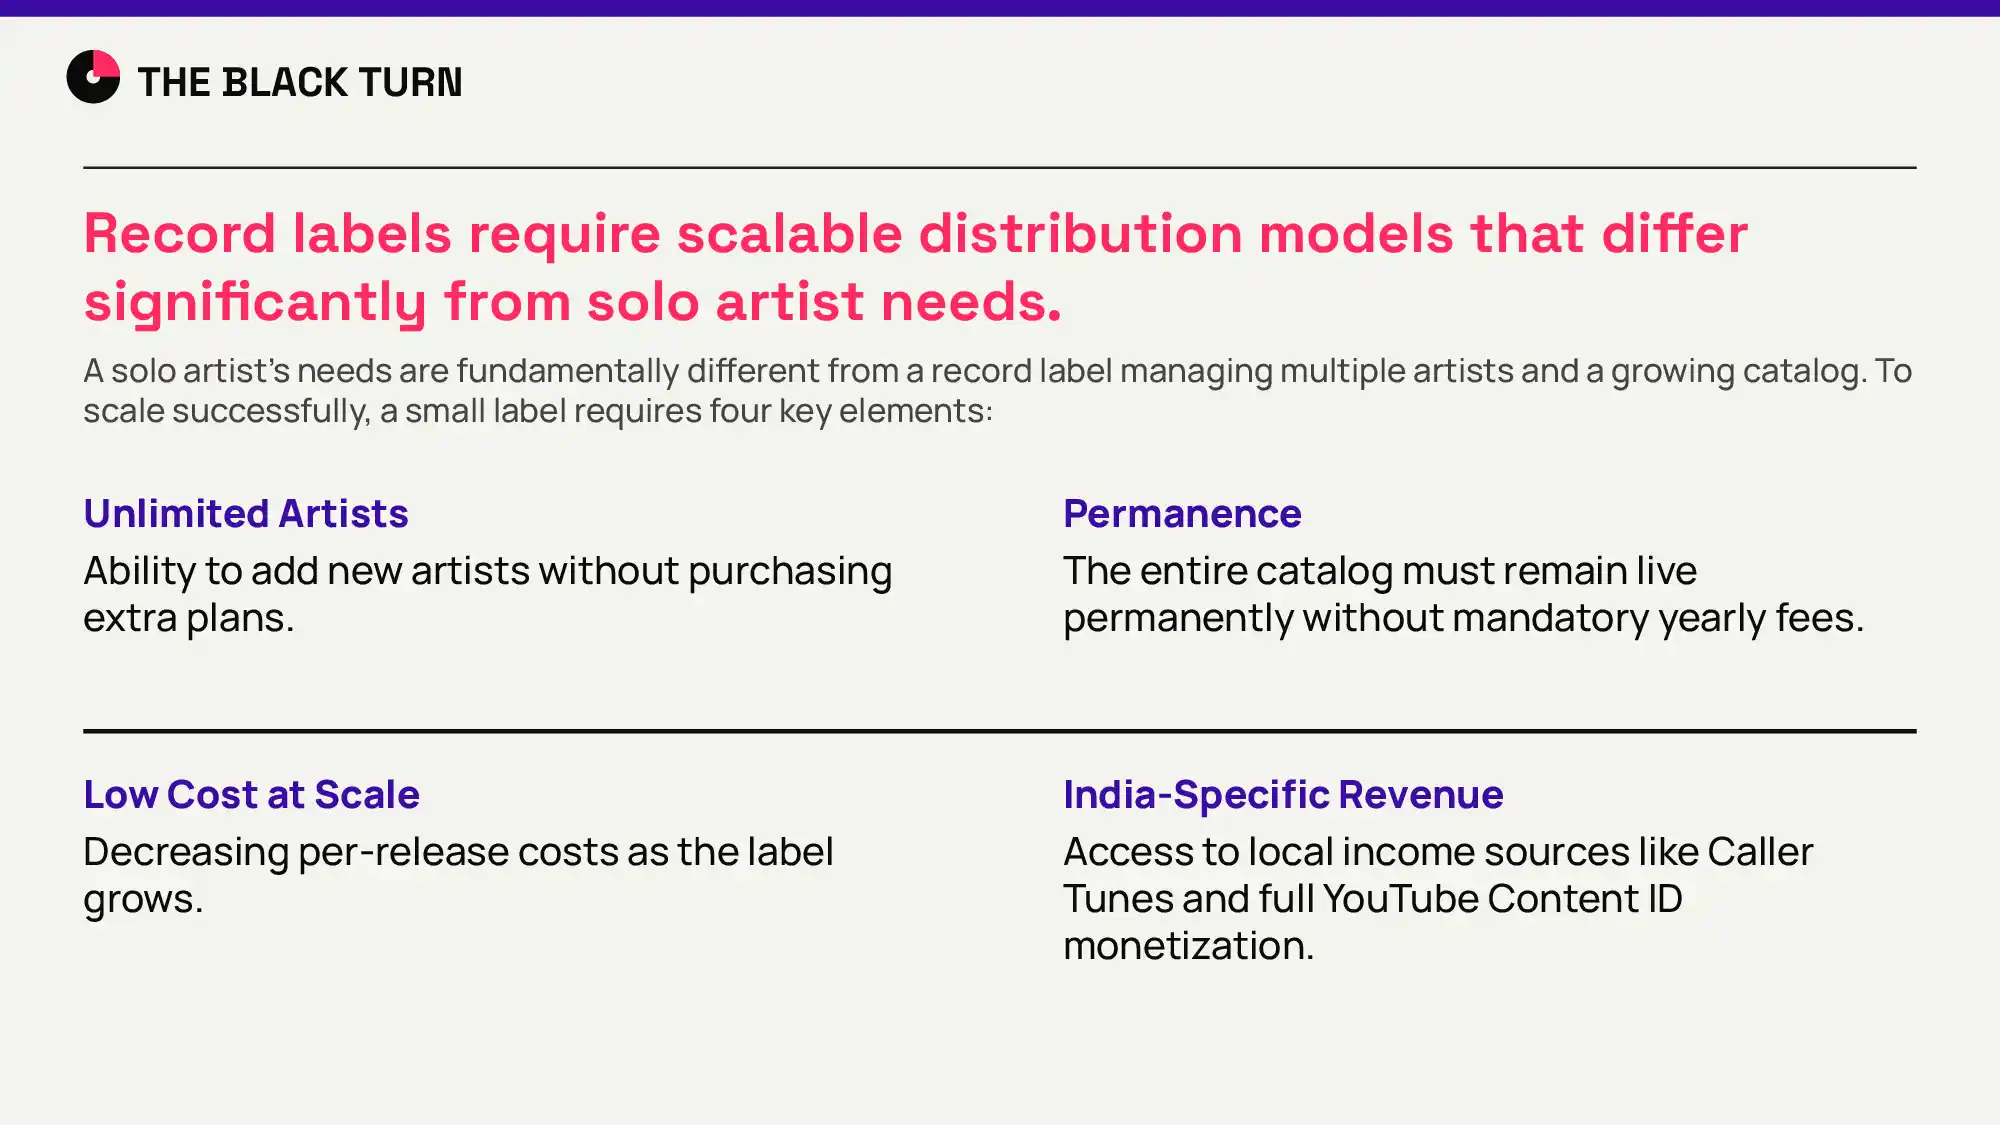Screen dimensions: 2000x1125
Task: Click text 'Ability to add new artists without purchasing'
Action: tap(487, 571)
